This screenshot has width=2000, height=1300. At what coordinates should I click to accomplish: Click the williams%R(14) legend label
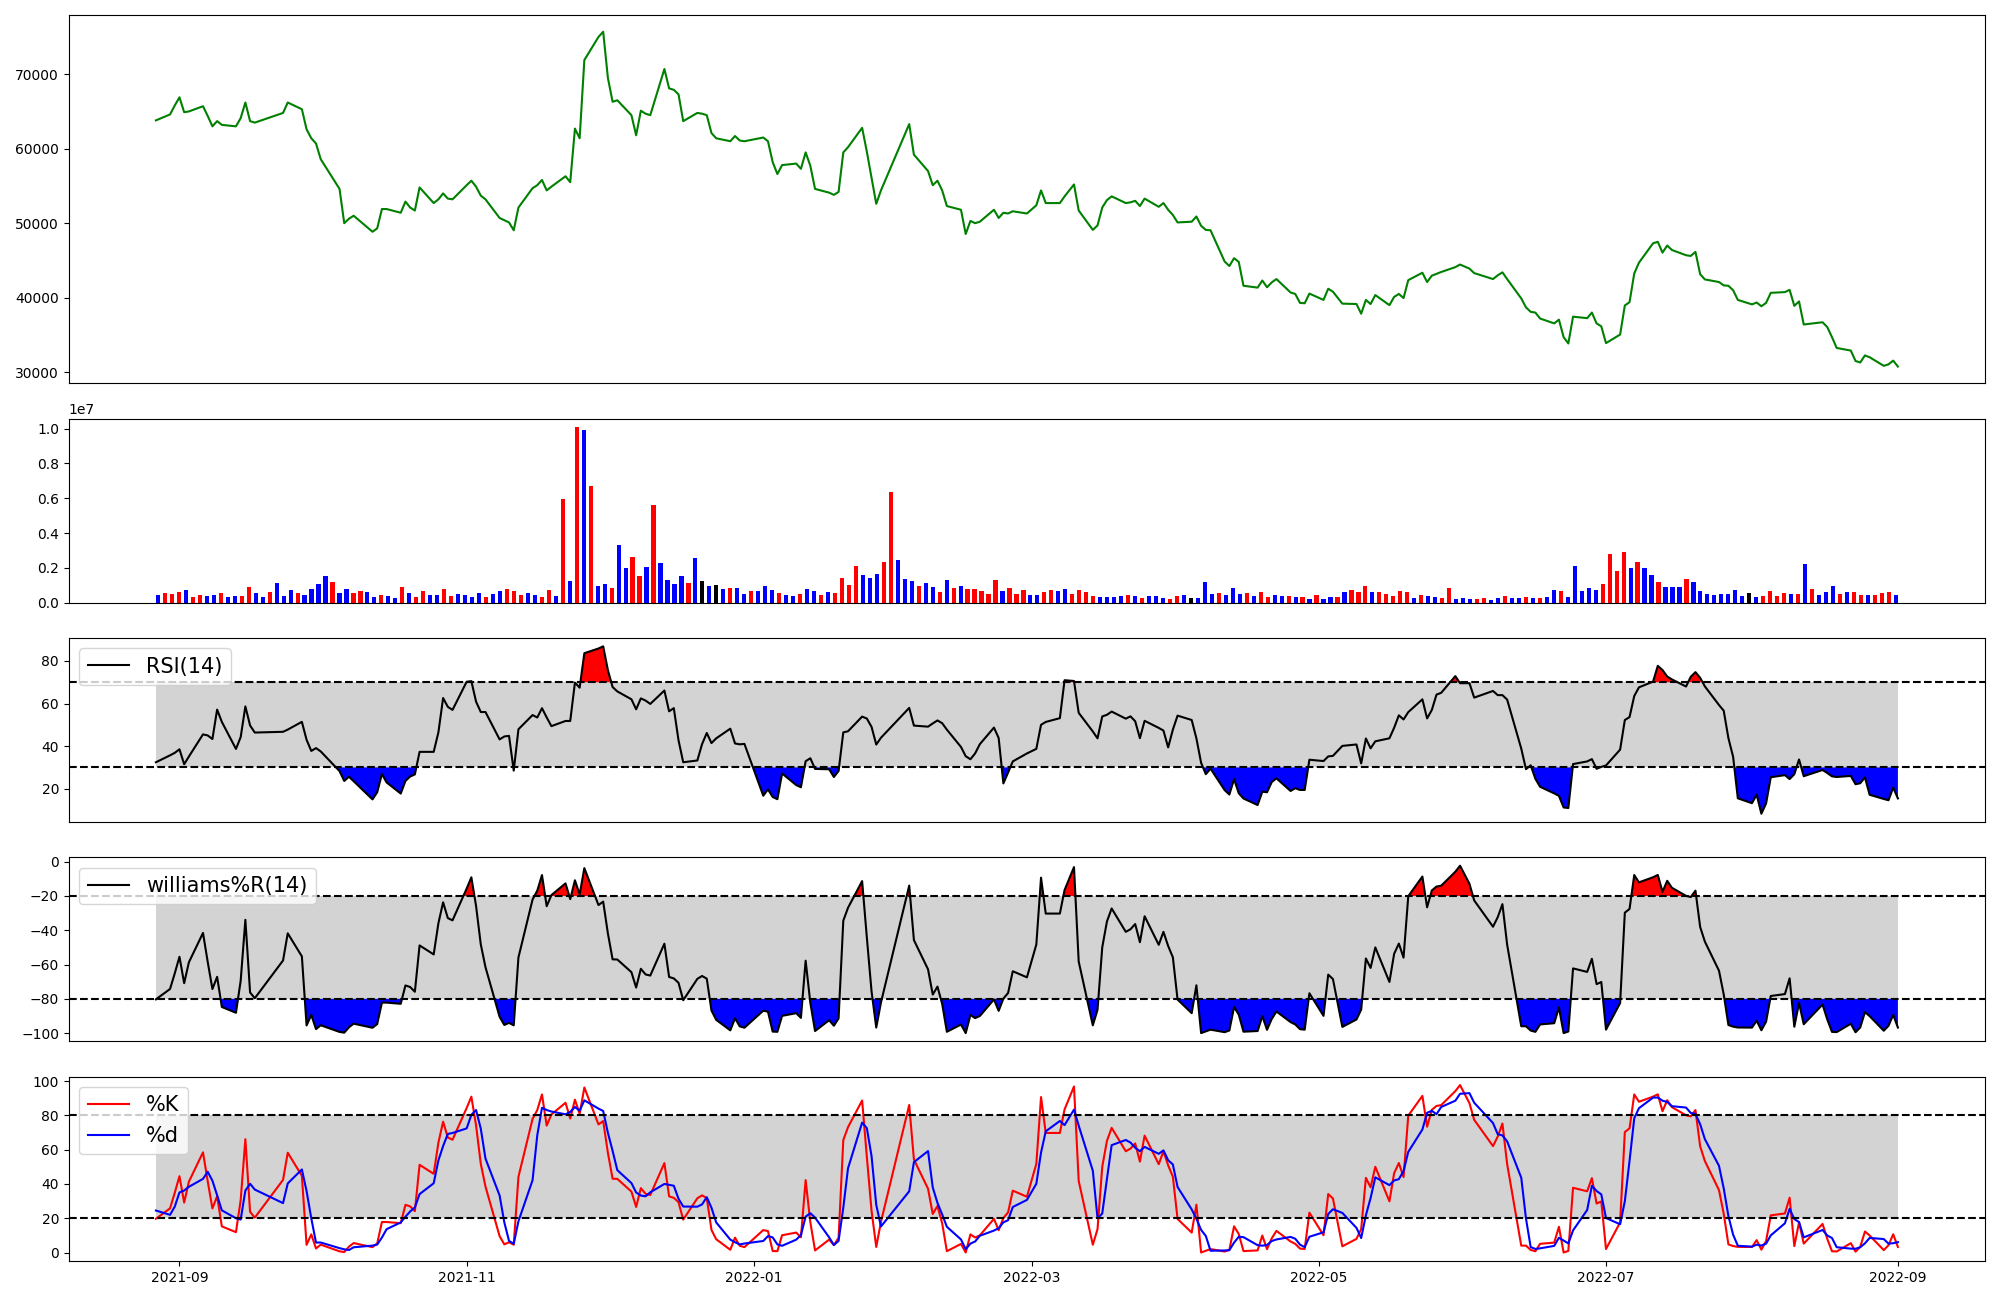(227, 885)
